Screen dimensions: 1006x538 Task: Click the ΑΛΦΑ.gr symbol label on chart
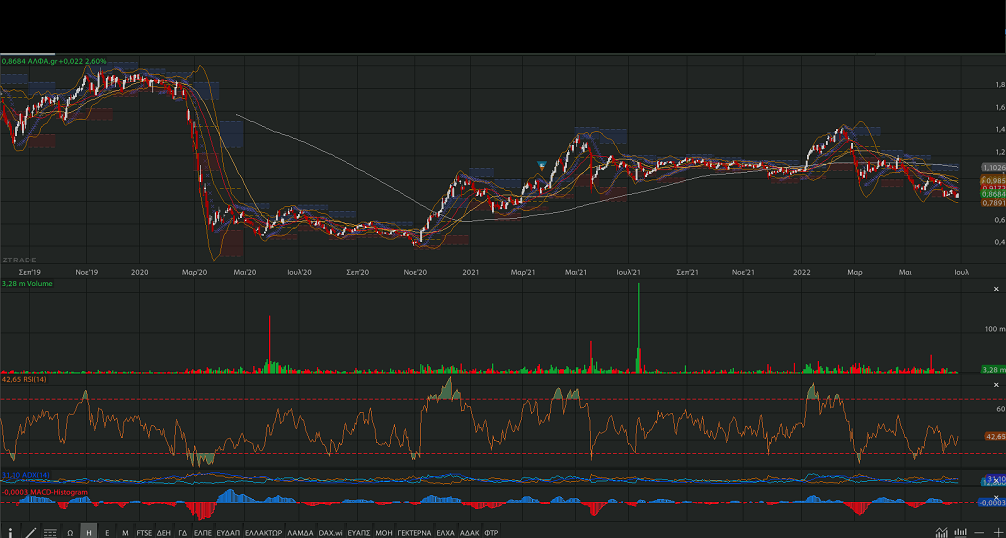pos(43,61)
